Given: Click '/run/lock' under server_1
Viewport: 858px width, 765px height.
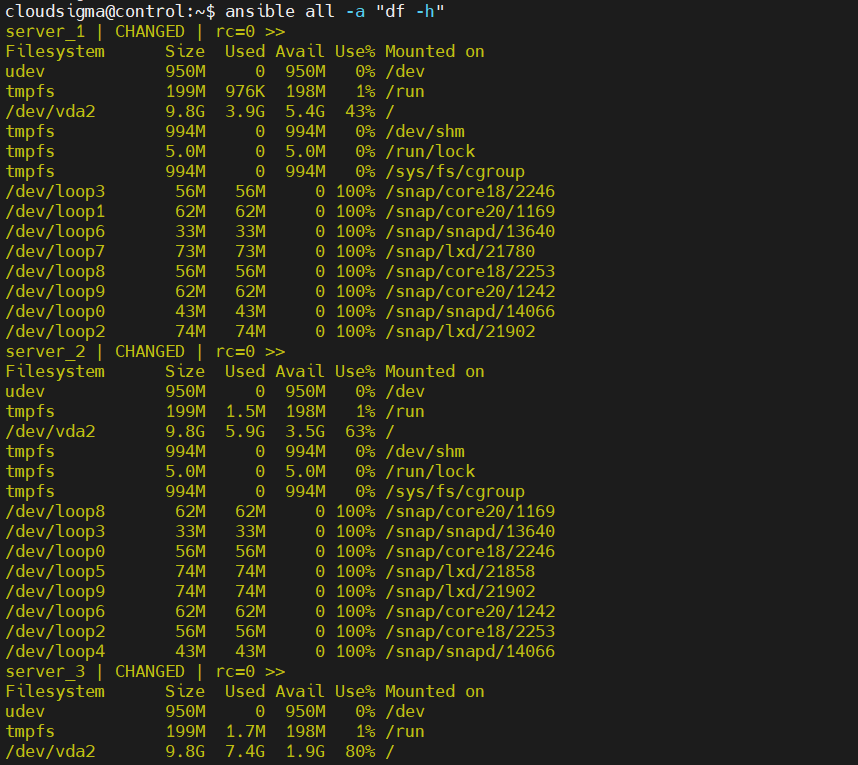Looking at the screenshot, I should pos(430,152).
